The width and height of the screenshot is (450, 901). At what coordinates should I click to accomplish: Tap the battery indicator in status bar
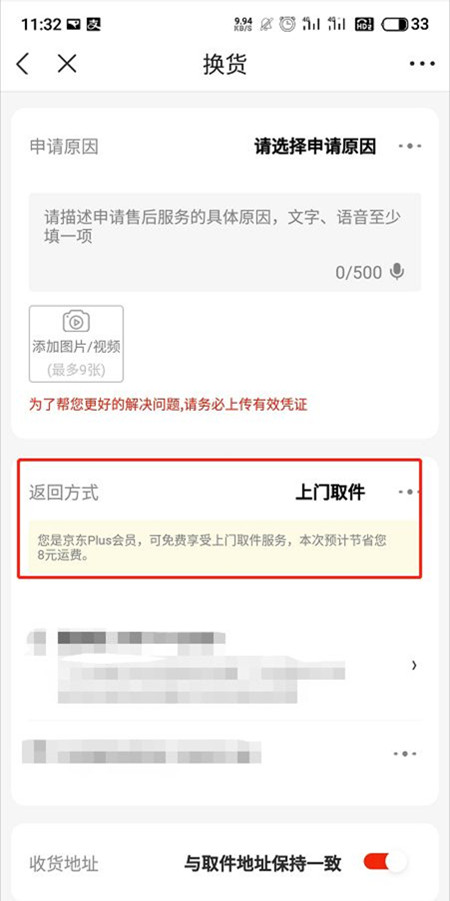pyautogui.click(x=394, y=24)
